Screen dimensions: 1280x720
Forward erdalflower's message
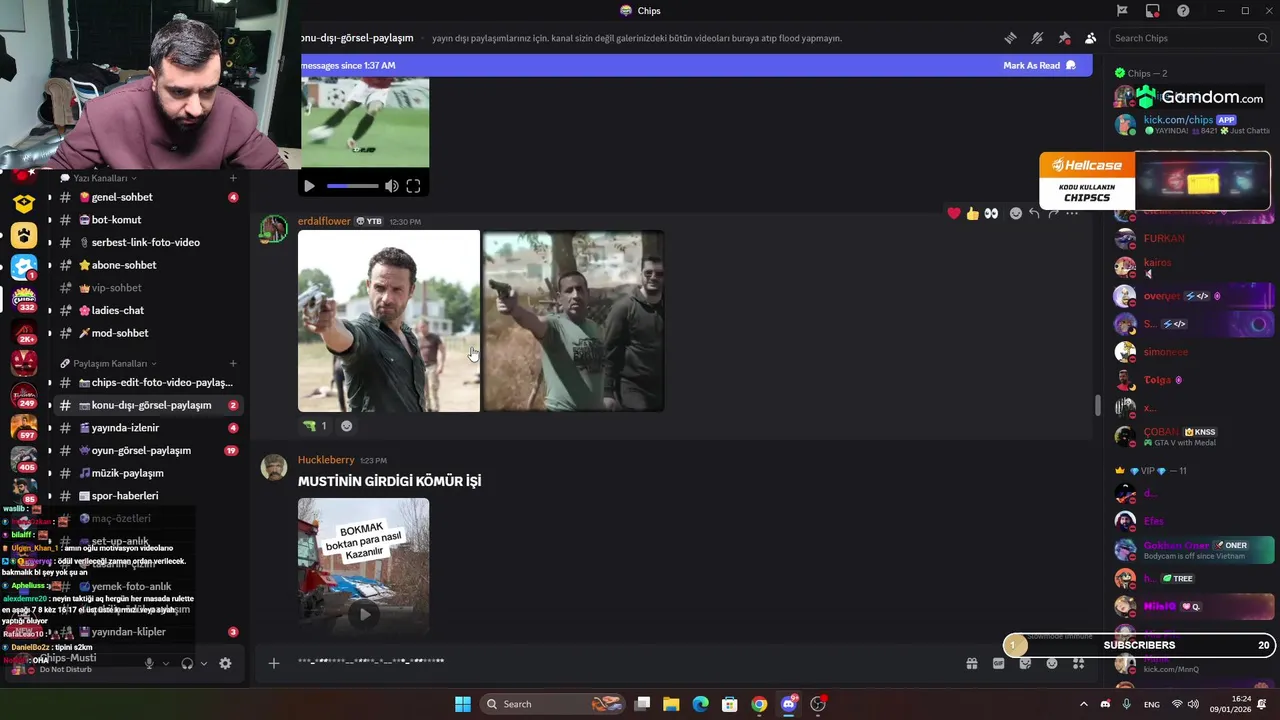1053,213
